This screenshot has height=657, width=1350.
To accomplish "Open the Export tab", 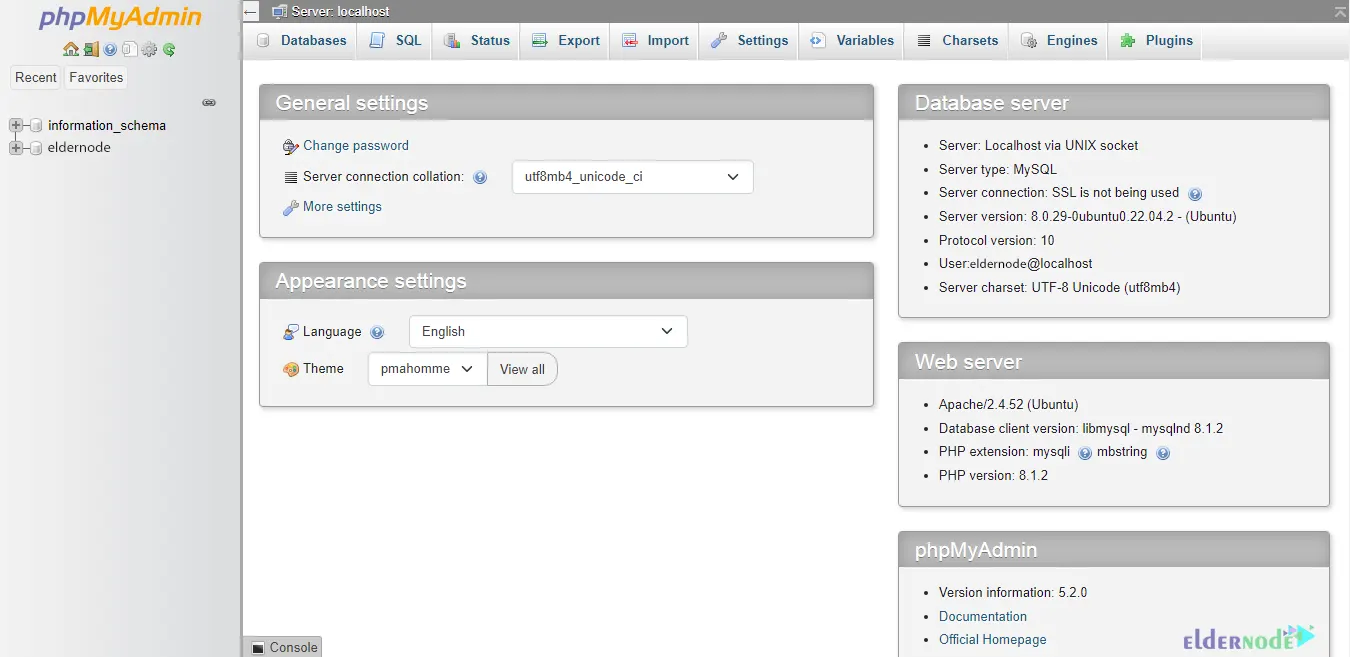I will [x=566, y=41].
